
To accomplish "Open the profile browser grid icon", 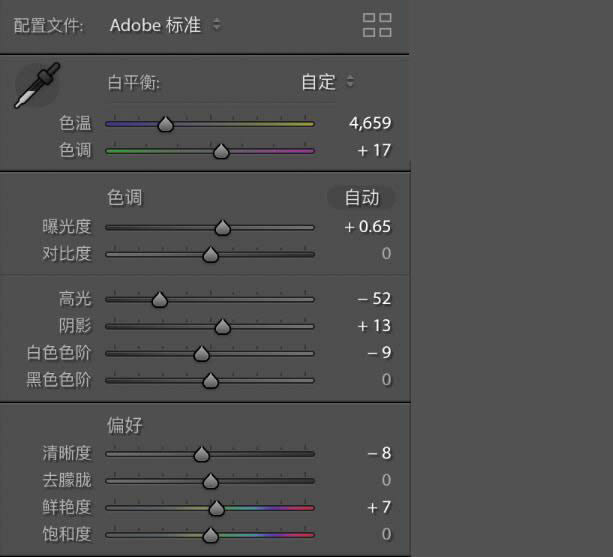I will [x=377, y=25].
